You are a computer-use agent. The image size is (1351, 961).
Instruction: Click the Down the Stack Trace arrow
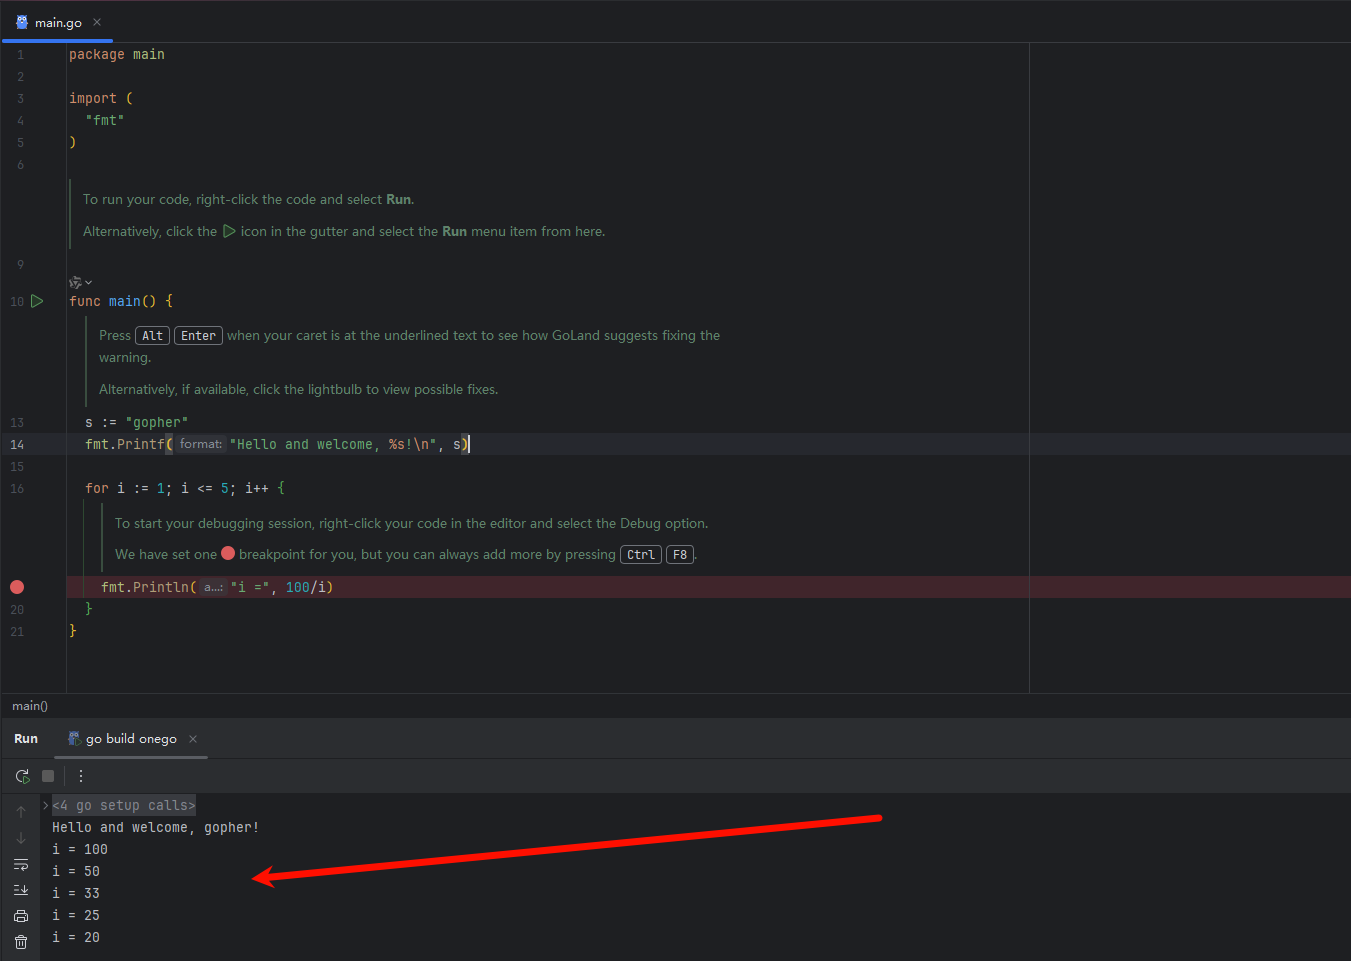21,838
